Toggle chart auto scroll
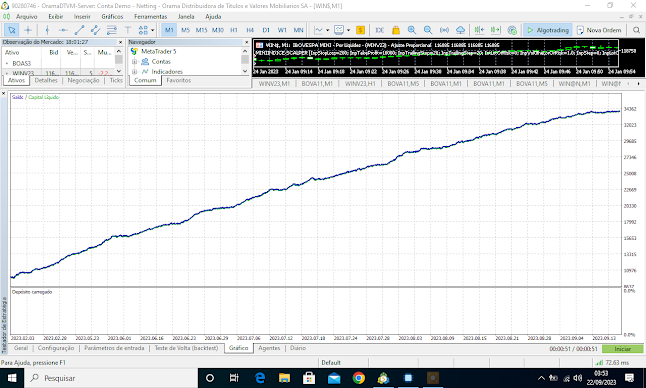Image resolution: width=646 pixels, height=388 pixels. [479, 30]
